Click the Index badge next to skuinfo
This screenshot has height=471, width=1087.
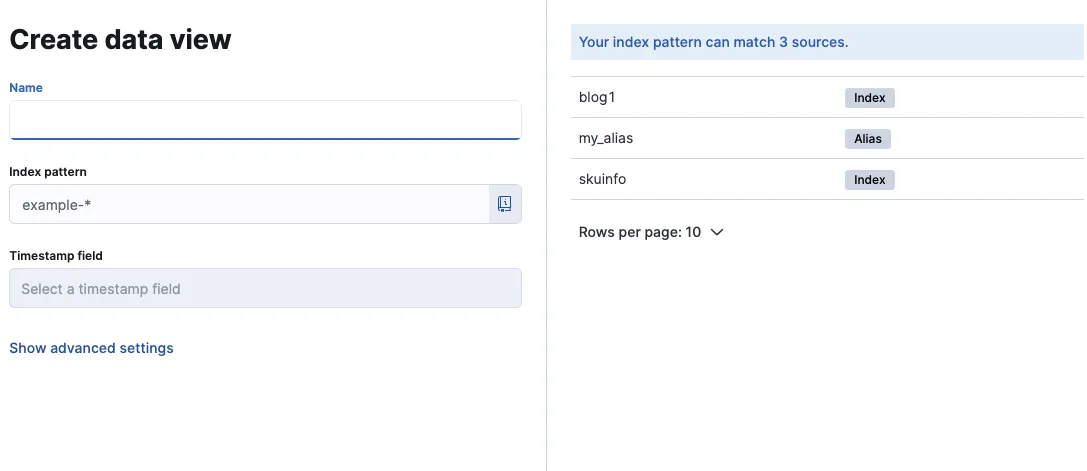coord(869,180)
